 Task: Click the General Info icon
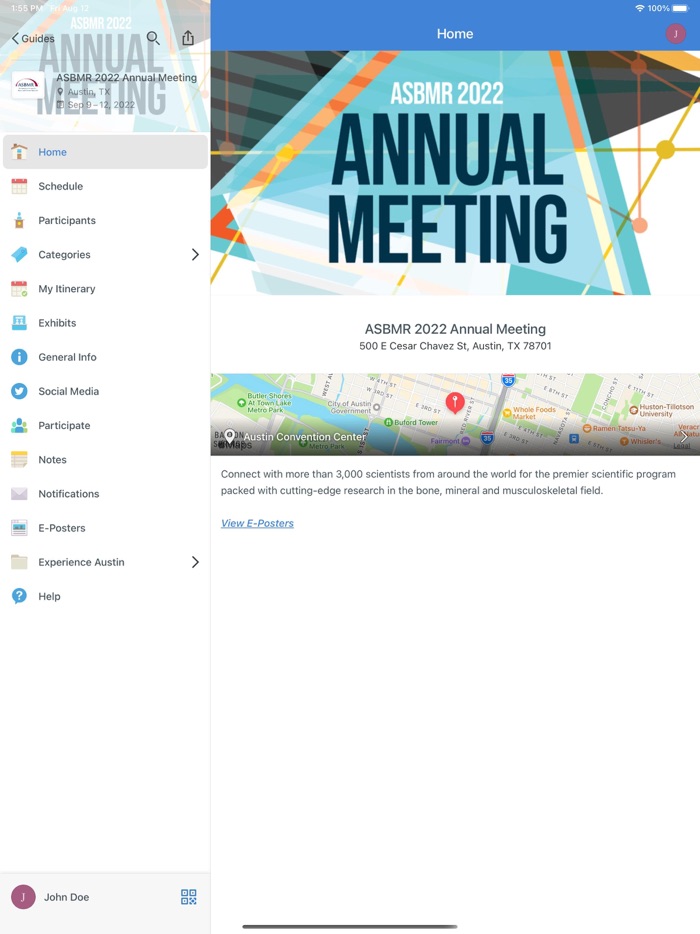click(19, 357)
